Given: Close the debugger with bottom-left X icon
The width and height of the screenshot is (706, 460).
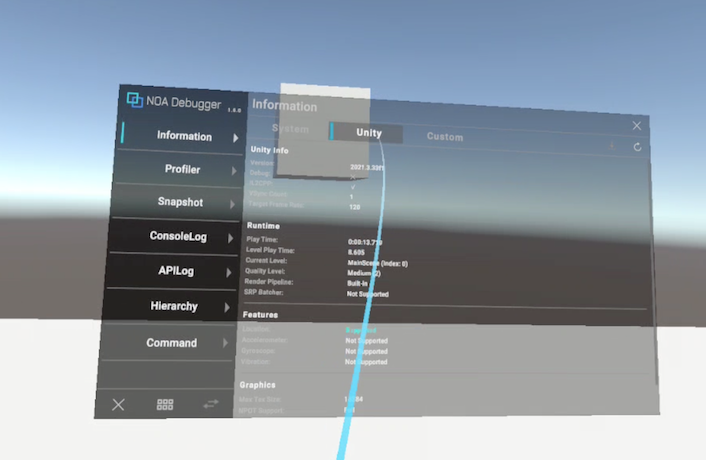Looking at the screenshot, I should tap(118, 405).
